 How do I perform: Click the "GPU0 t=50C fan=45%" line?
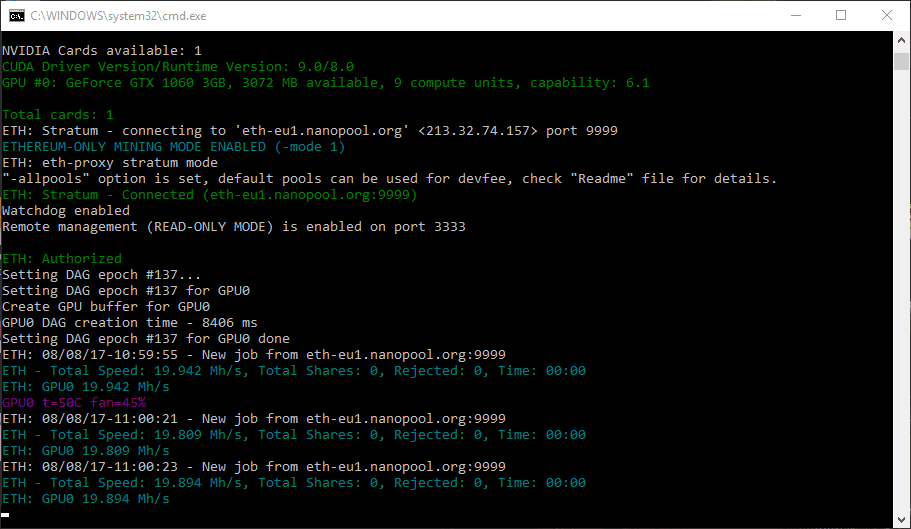coord(74,402)
